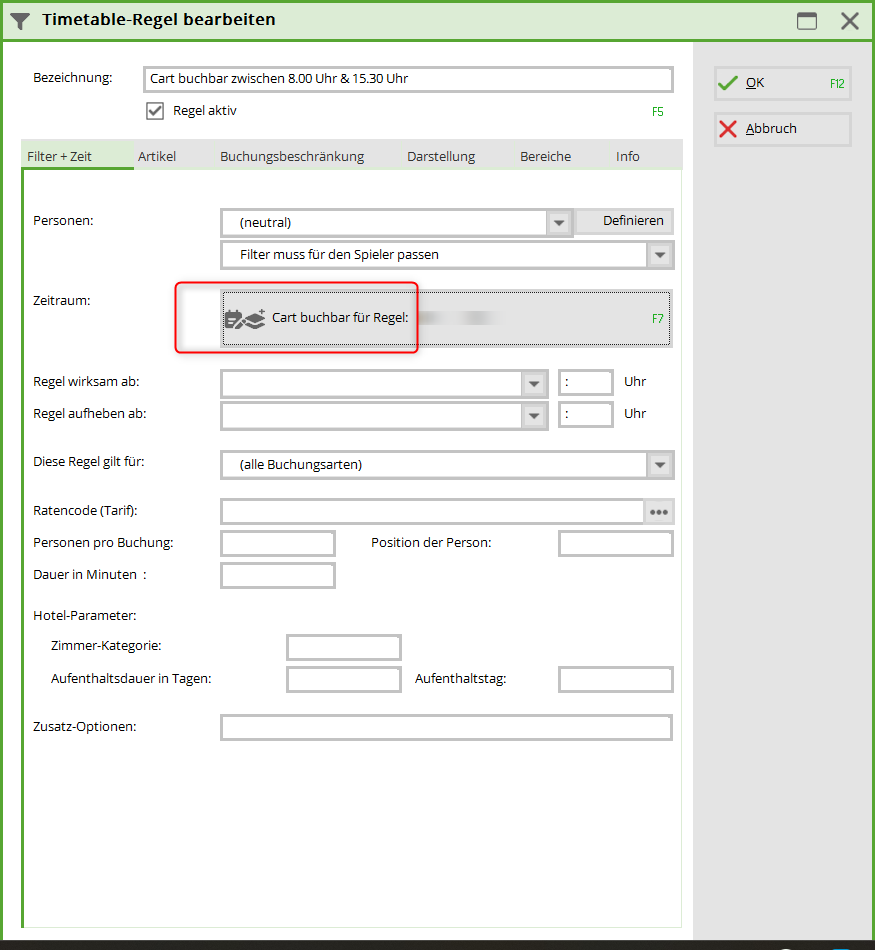The height and width of the screenshot is (950, 875).
Task: Click the Personen pro Buchung field
Action: (x=278, y=543)
